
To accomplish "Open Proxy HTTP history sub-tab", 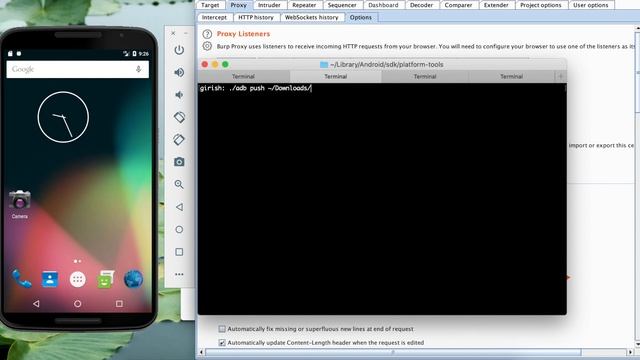I will 256,17.
